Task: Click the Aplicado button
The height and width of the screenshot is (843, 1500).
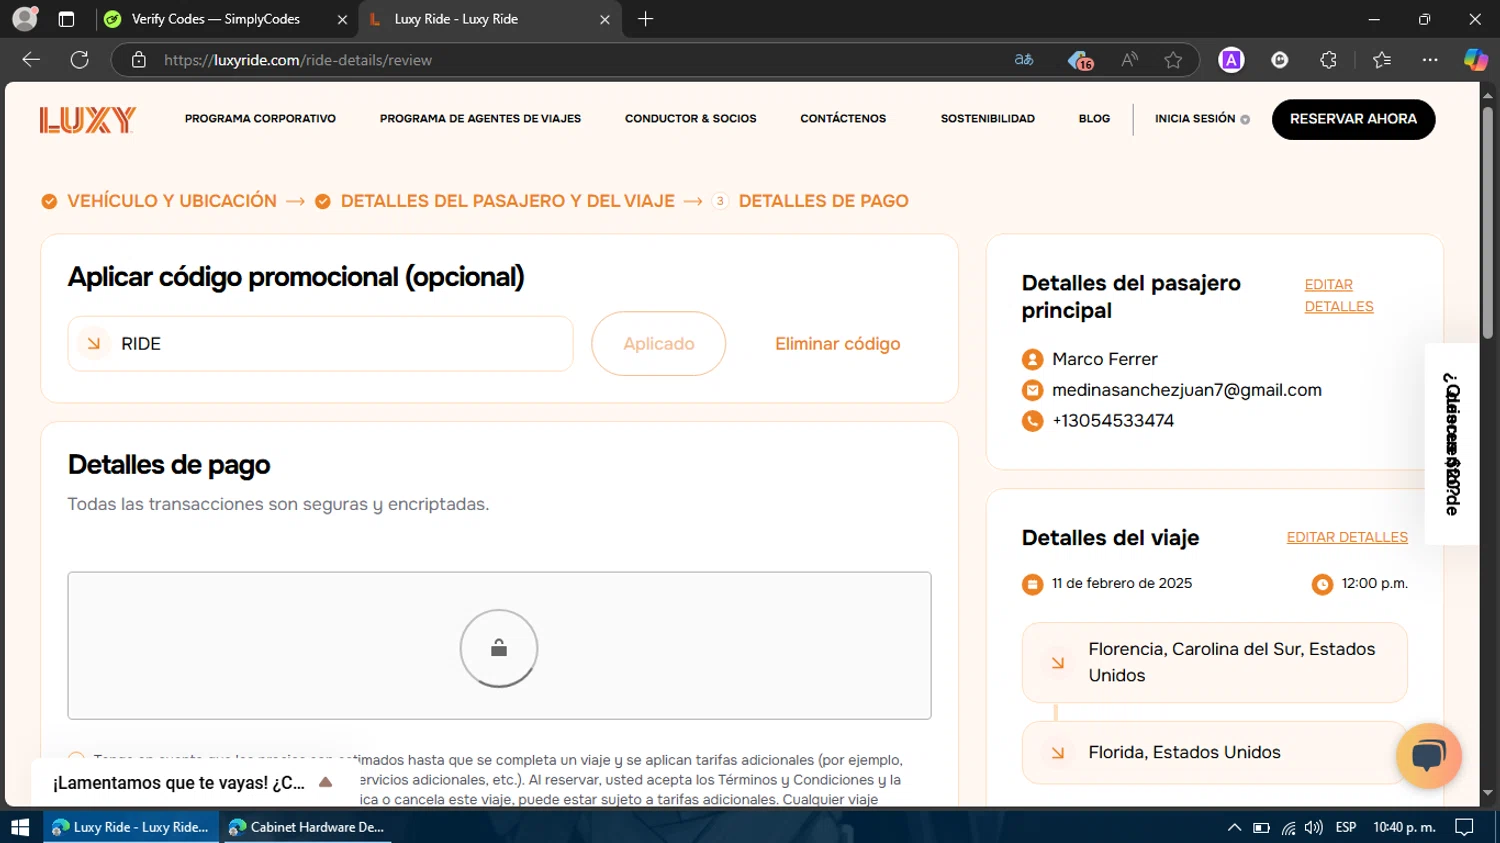Action: (x=658, y=344)
